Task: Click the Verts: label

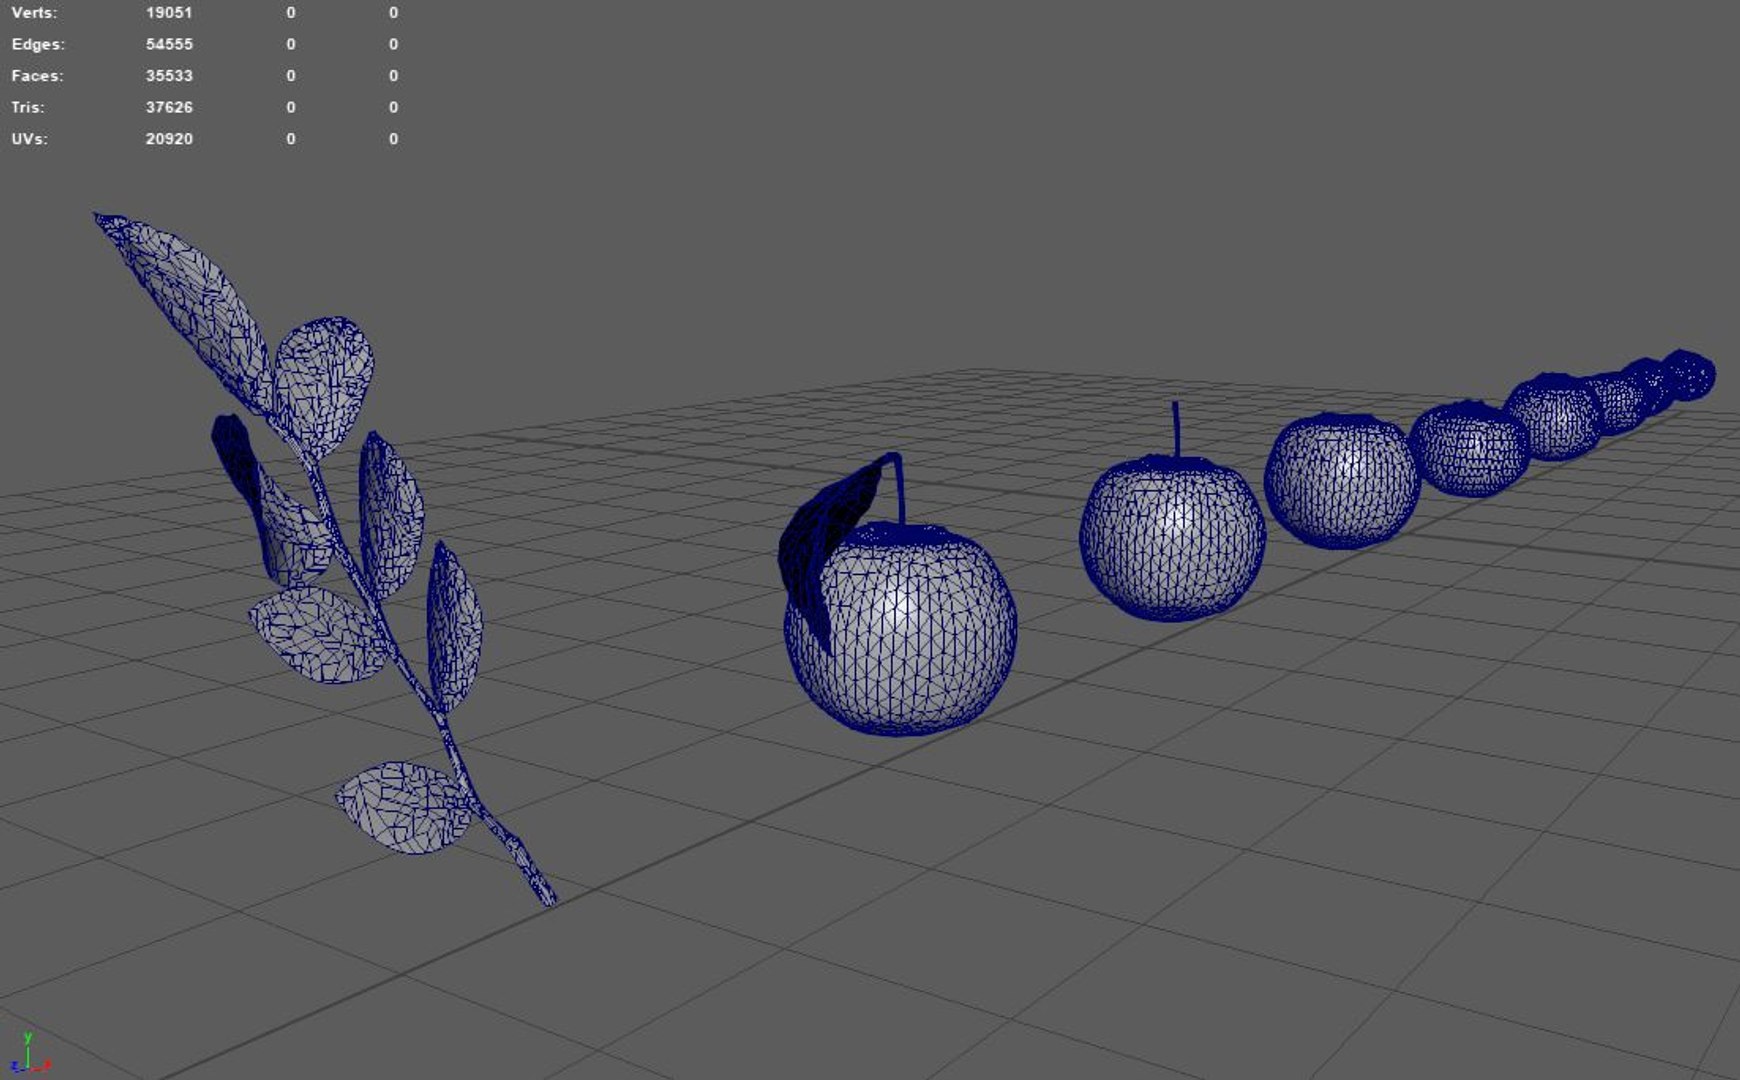Action: pyautogui.click(x=34, y=13)
